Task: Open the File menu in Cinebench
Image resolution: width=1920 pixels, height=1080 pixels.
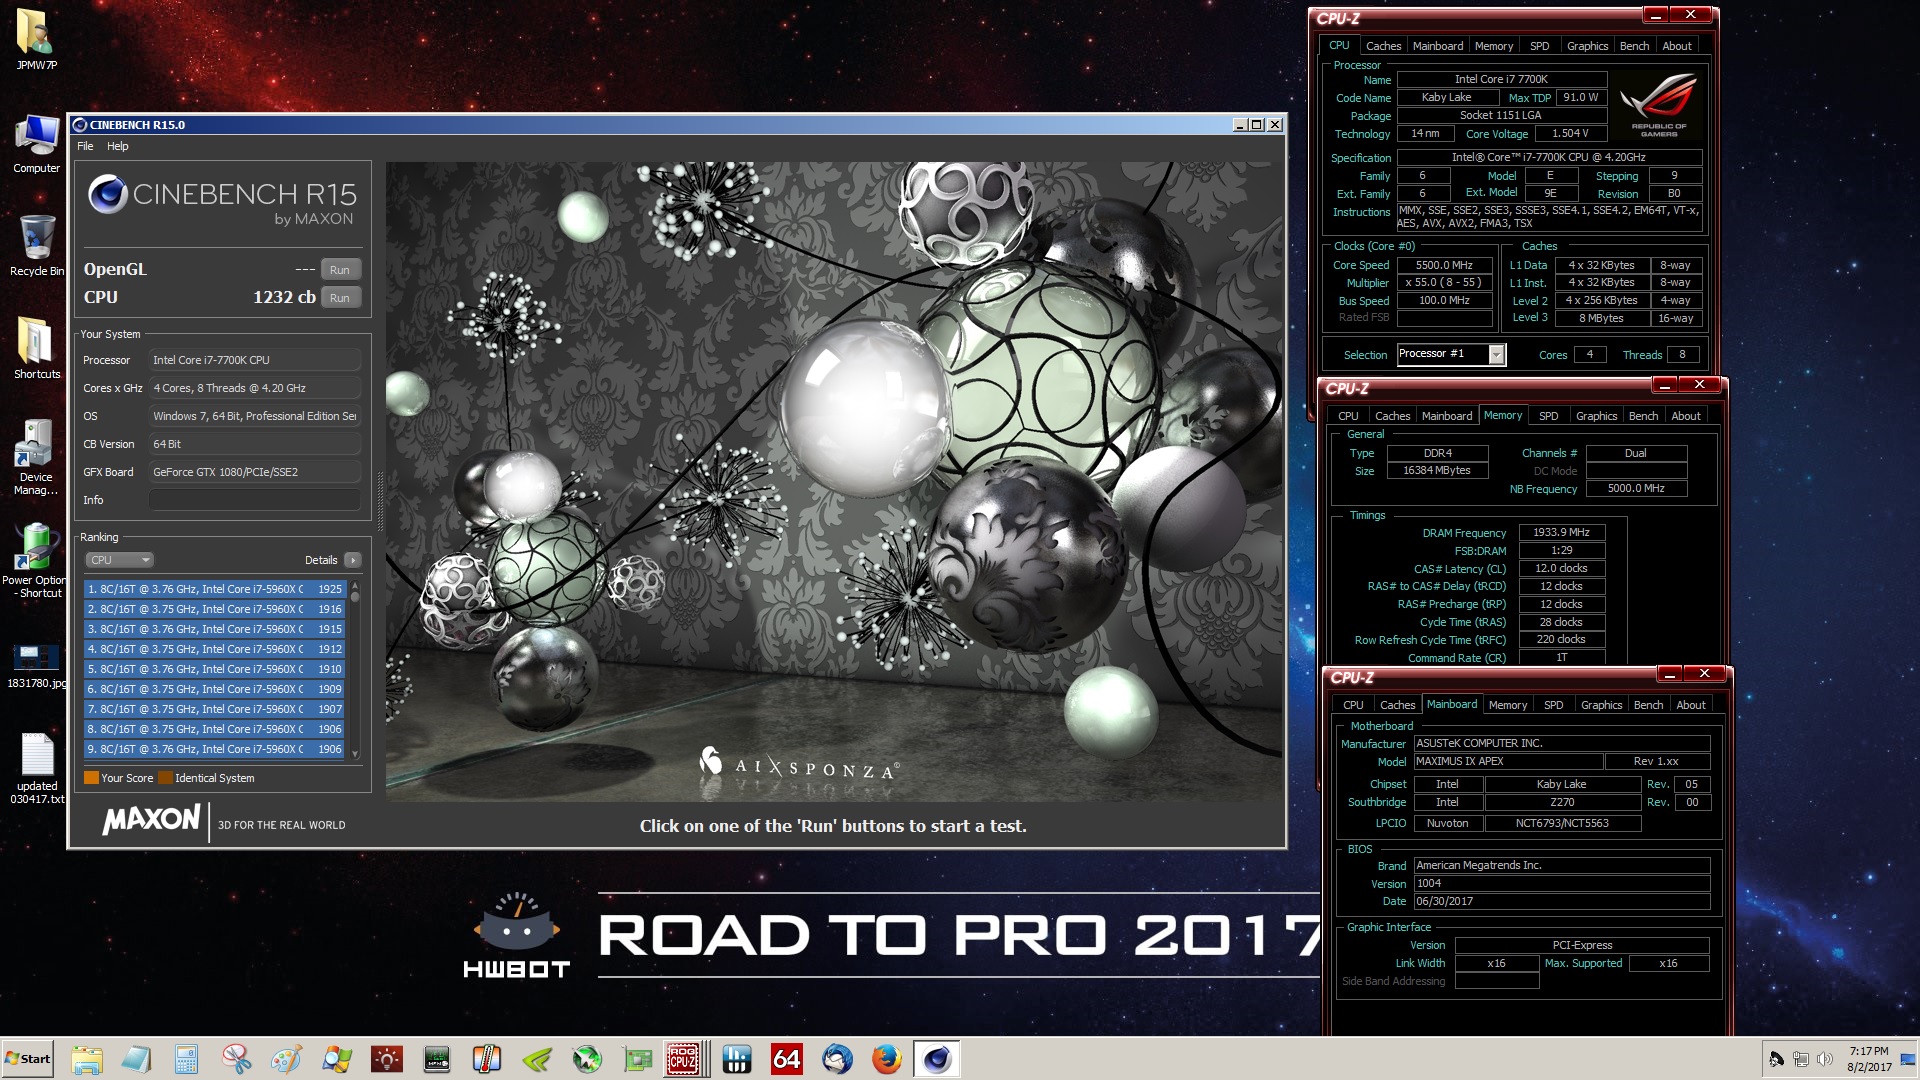Action: tap(85, 146)
